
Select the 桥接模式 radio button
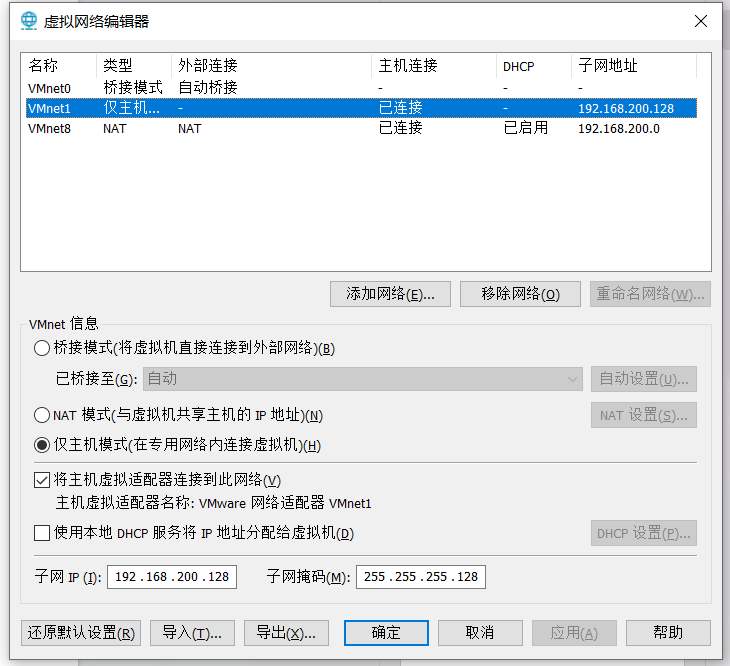[x=42, y=348]
